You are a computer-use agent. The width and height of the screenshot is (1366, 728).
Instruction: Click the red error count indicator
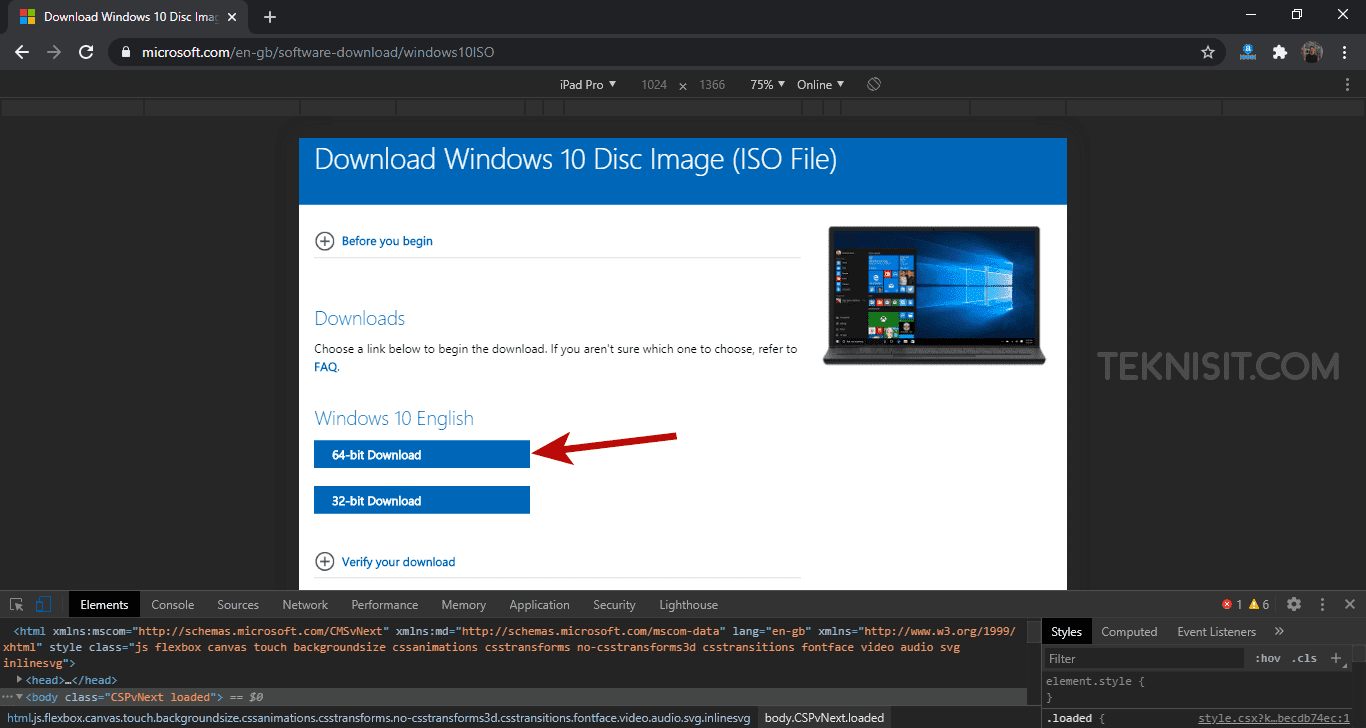(x=1231, y=604)
